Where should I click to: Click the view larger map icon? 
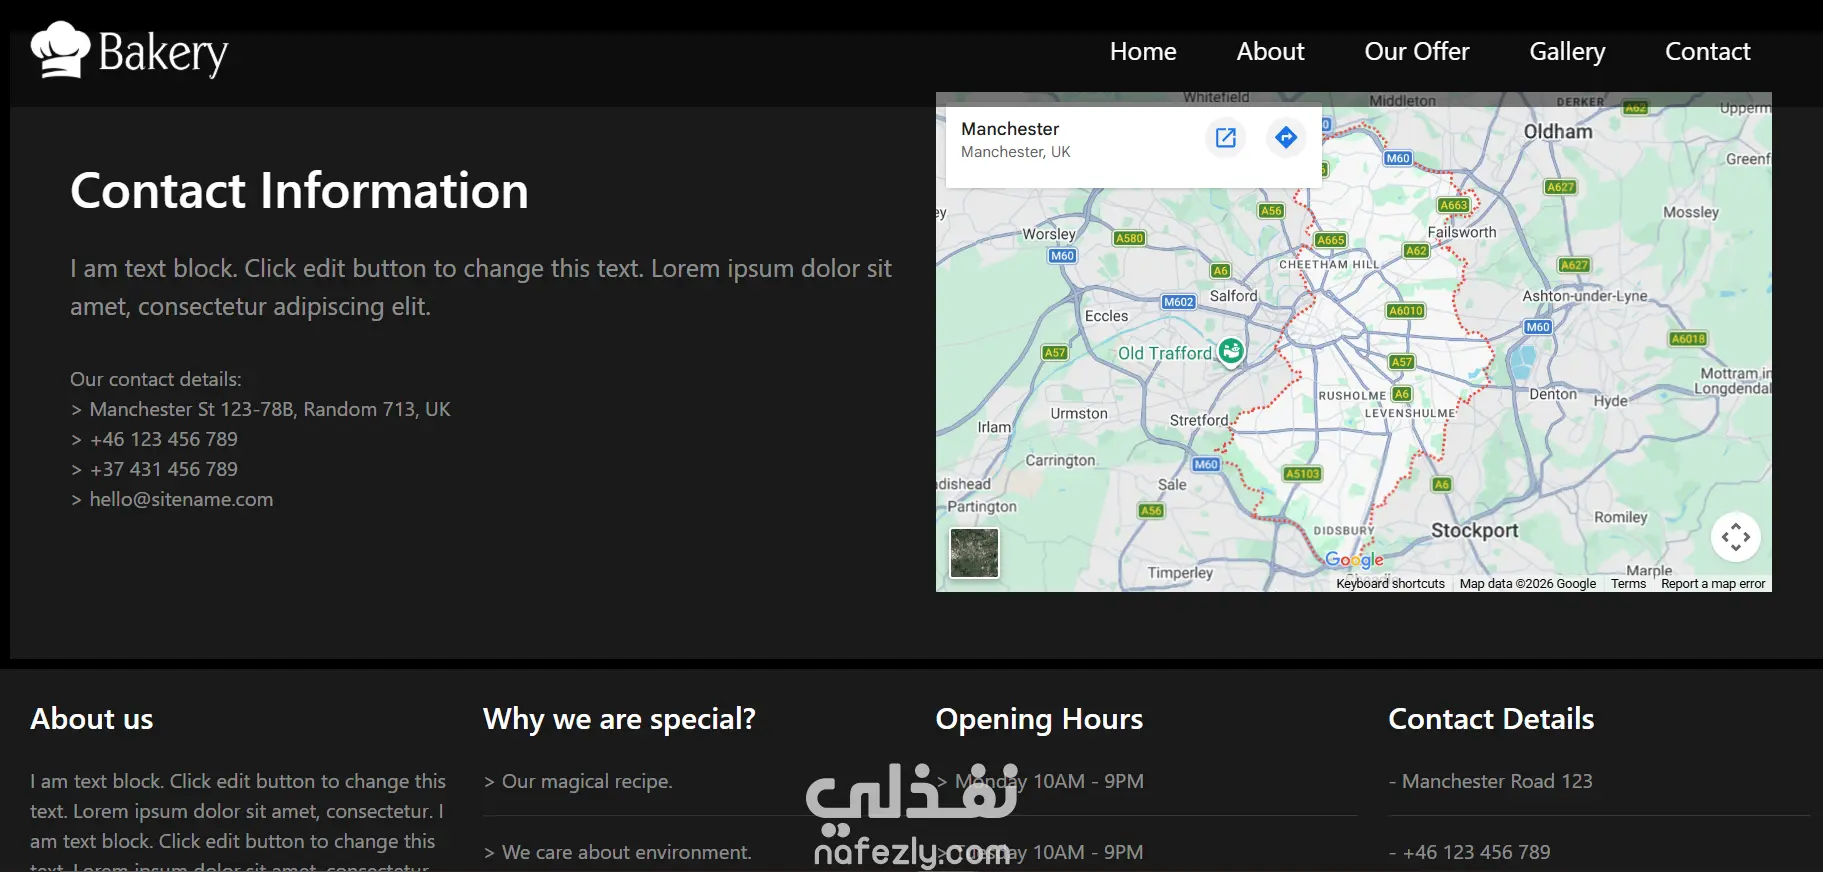1226,138
